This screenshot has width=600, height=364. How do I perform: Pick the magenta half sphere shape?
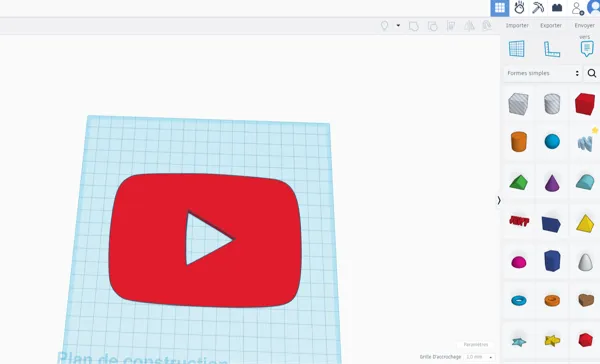click(x=519, y=262)
